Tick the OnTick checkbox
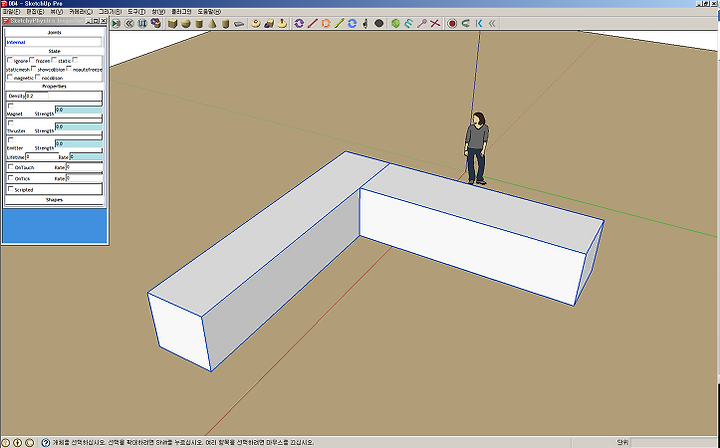The width and height of the screenshot is (720, 448). [x=11, y=178]
